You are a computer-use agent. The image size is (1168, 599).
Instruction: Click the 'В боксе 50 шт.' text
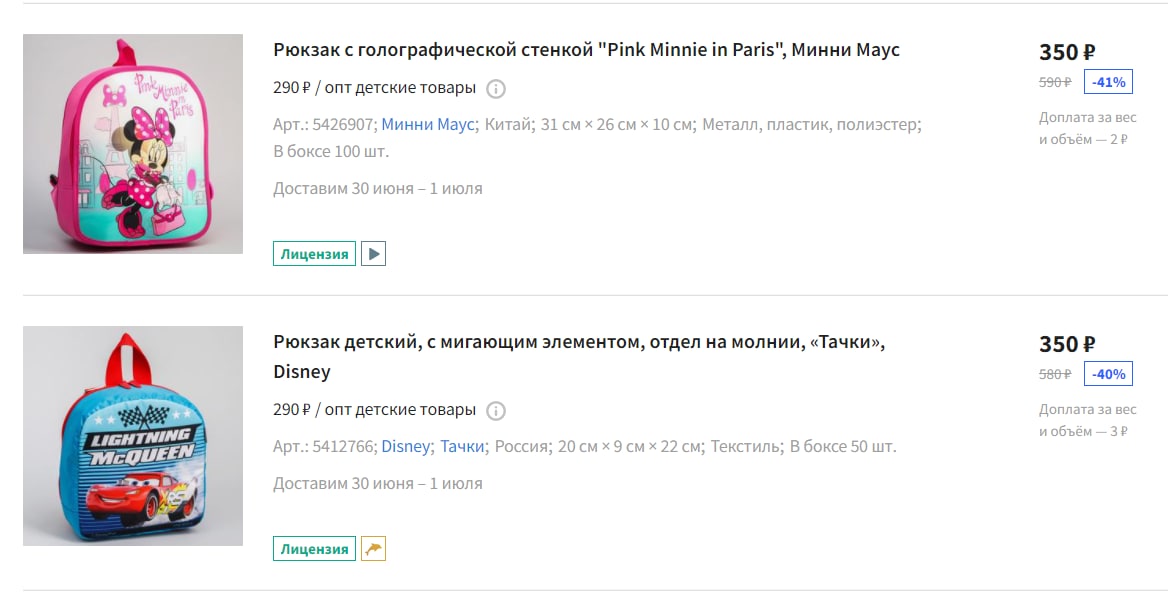(x=842, y=446)
